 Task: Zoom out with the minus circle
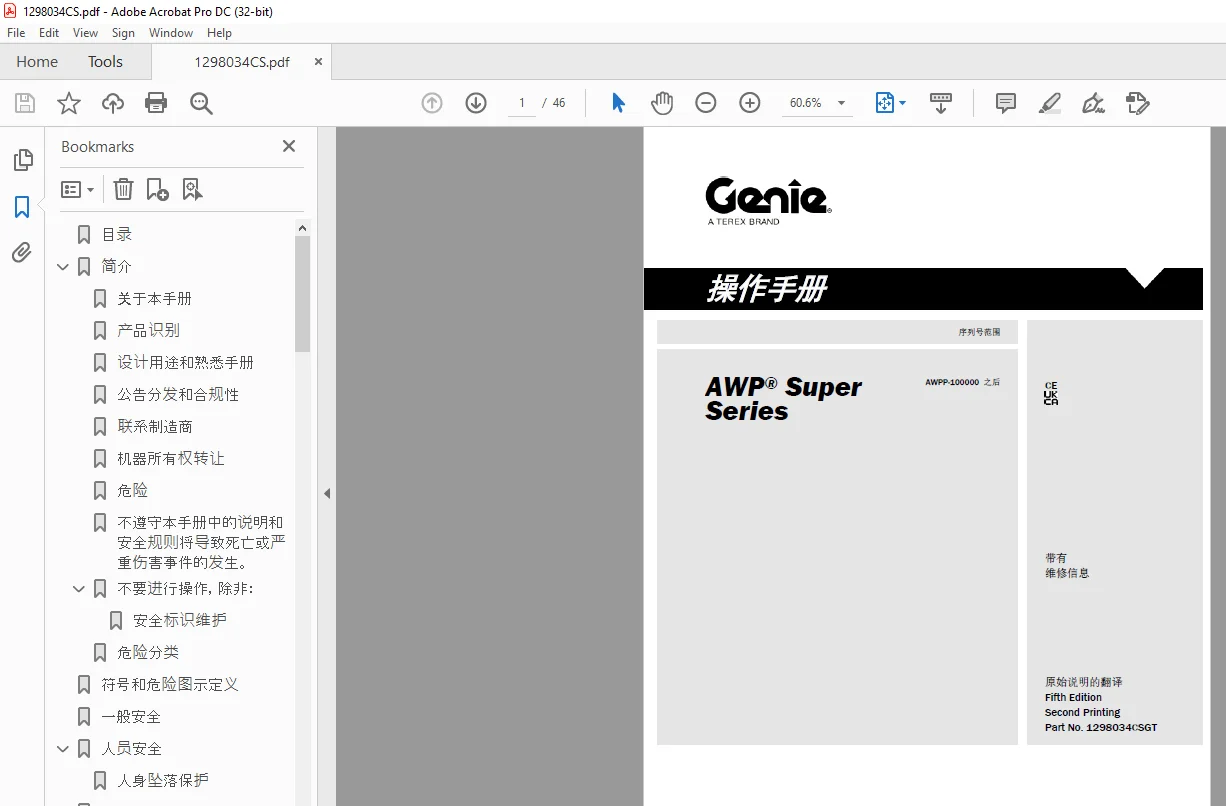(706, 103)
